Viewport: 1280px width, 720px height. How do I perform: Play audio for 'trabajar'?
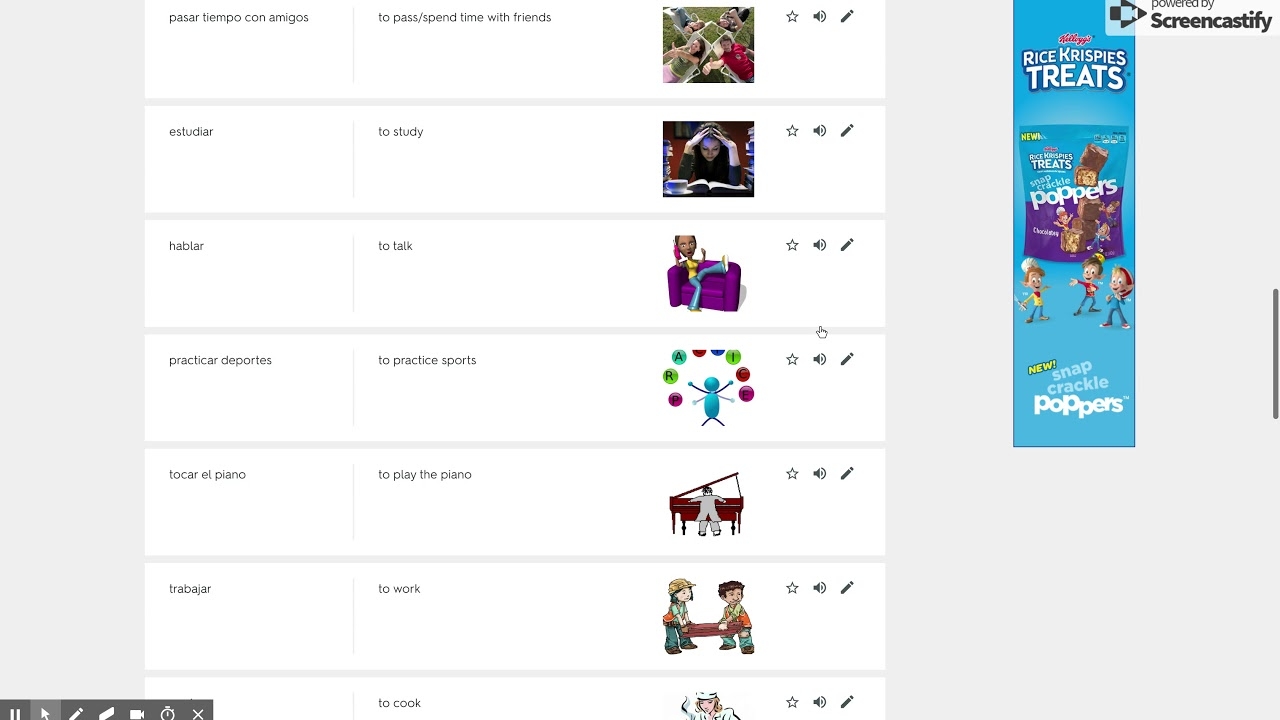coord(819,588)
